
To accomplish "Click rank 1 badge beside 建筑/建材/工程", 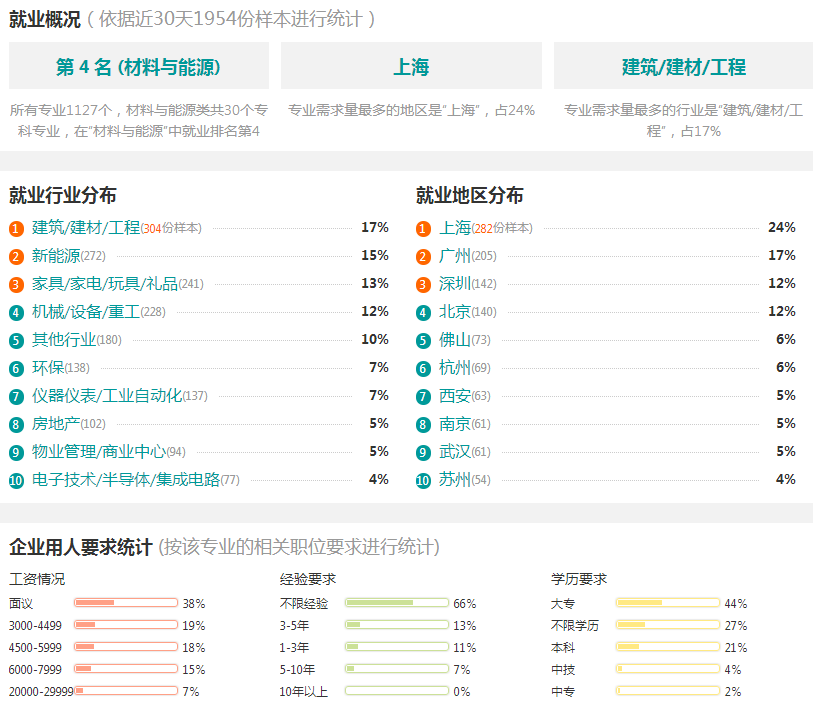I will tap(16, 229).
